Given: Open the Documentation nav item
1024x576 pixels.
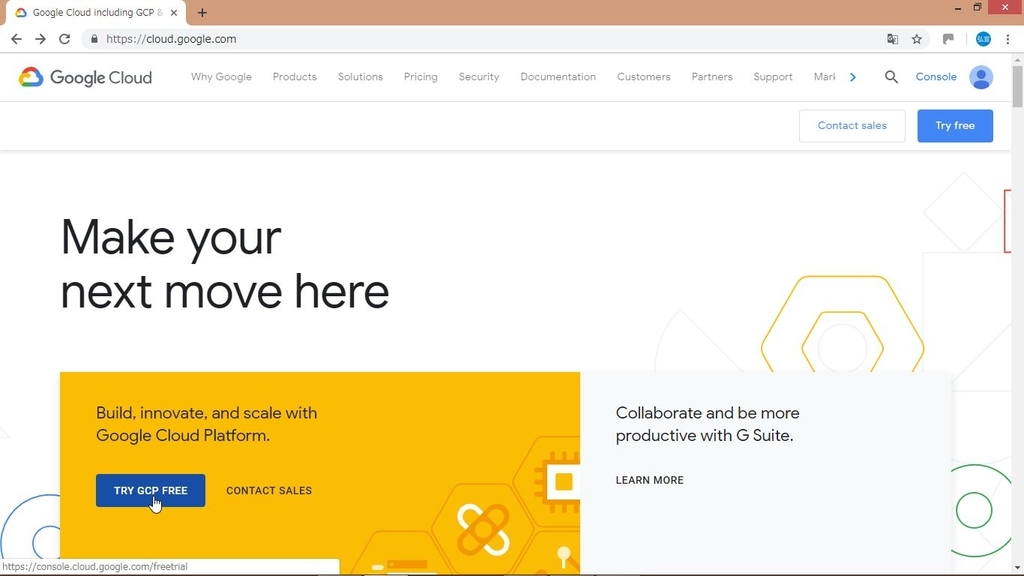Looking at the screenshot, I should coord(558,77).
